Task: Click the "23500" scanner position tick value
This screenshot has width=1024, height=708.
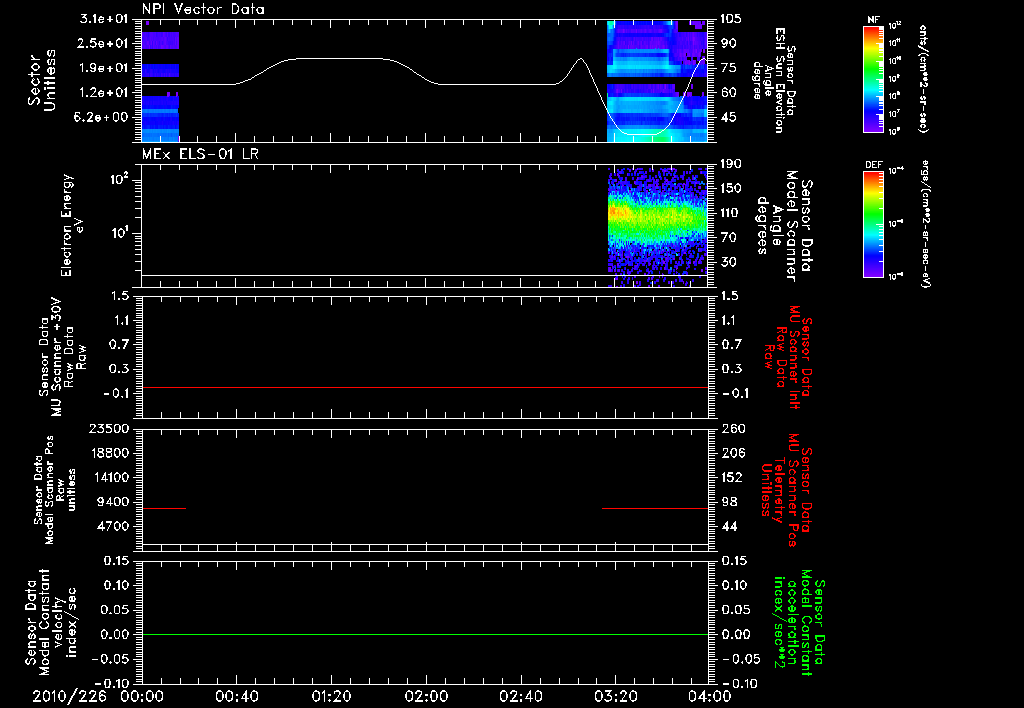Action: click(108, 428)
